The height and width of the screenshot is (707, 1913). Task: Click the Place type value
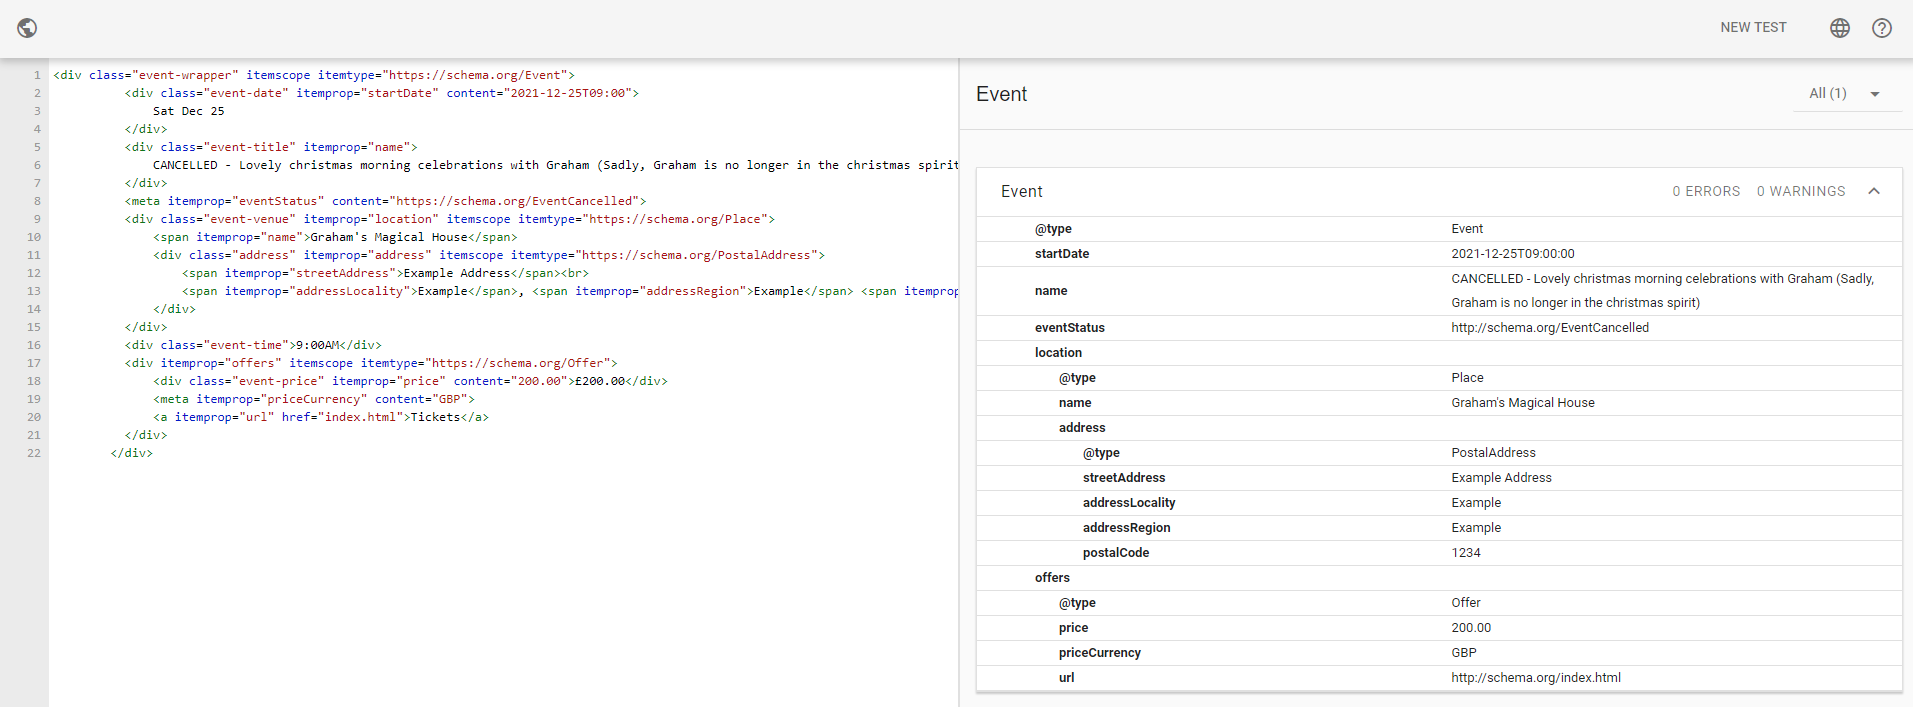click(x=1468, y=378)
